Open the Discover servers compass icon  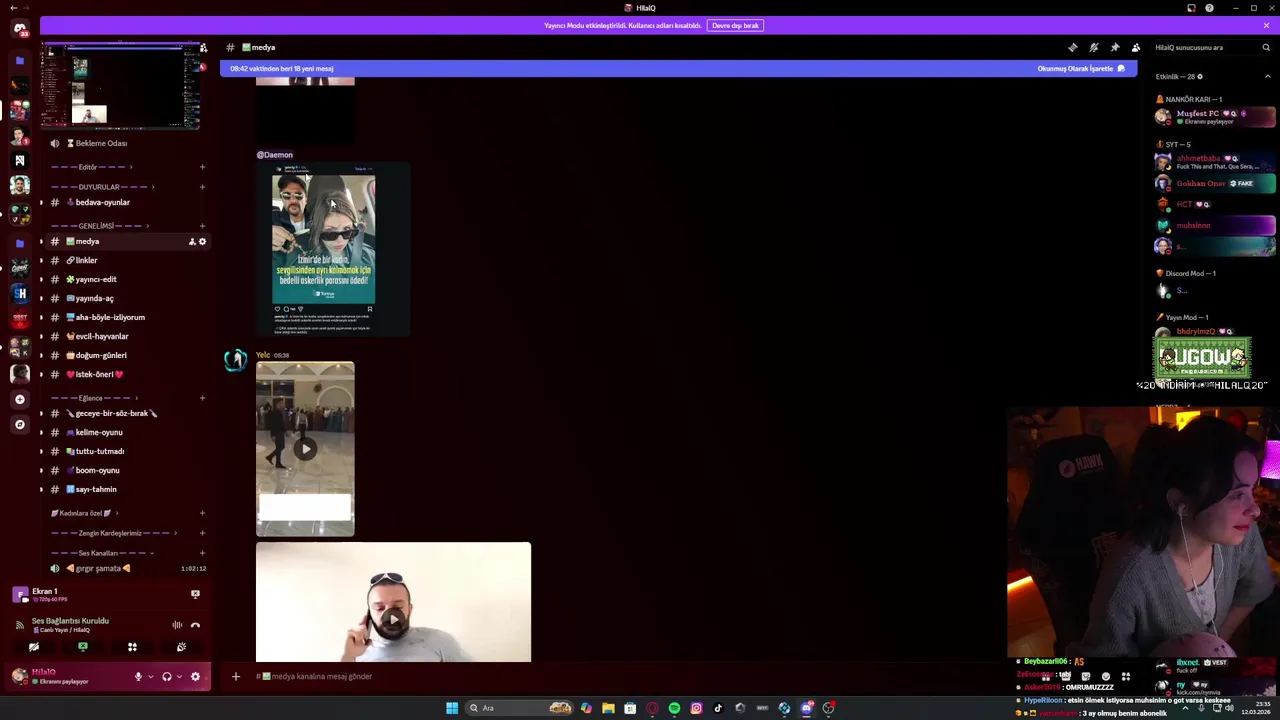pyautogui.click(x=19, y=424)
